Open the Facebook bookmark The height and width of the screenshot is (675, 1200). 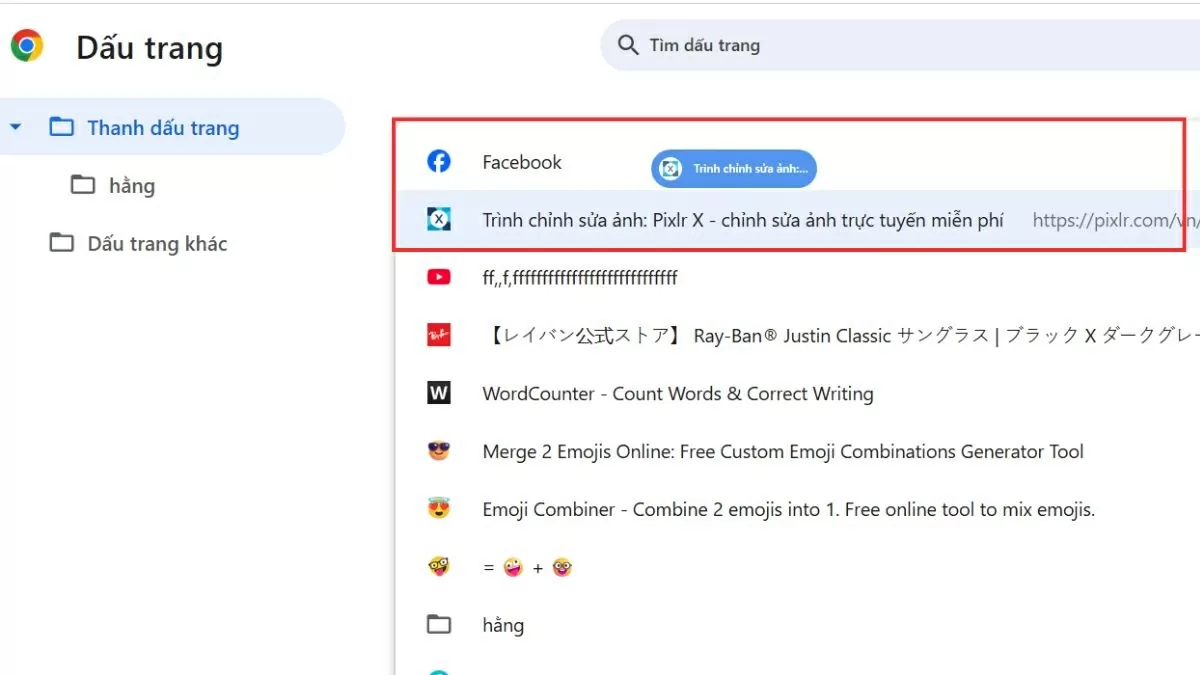pyautogui.click(x=521, y=161)
